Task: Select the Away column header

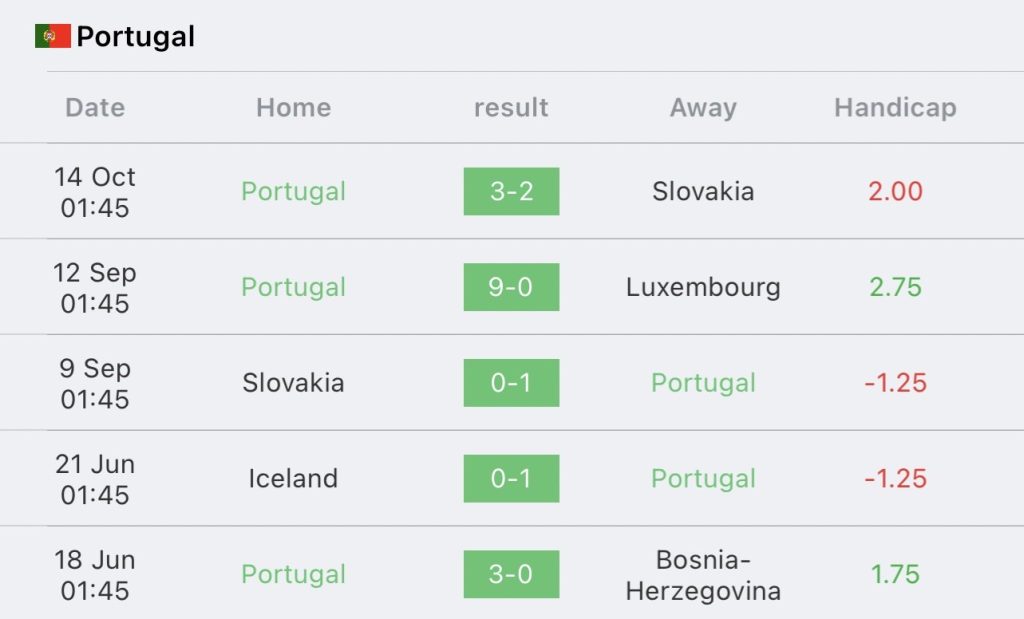Action: tap(703, 108)
